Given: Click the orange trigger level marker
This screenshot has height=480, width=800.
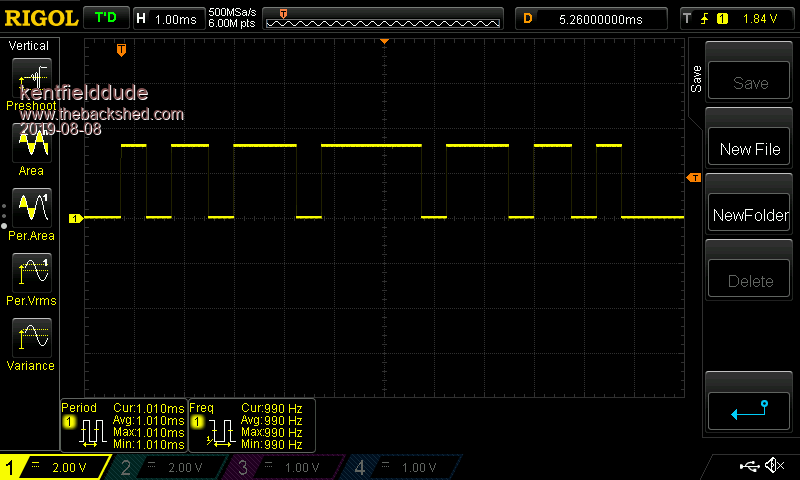Looking at the screenshot, I should [693, 178].
